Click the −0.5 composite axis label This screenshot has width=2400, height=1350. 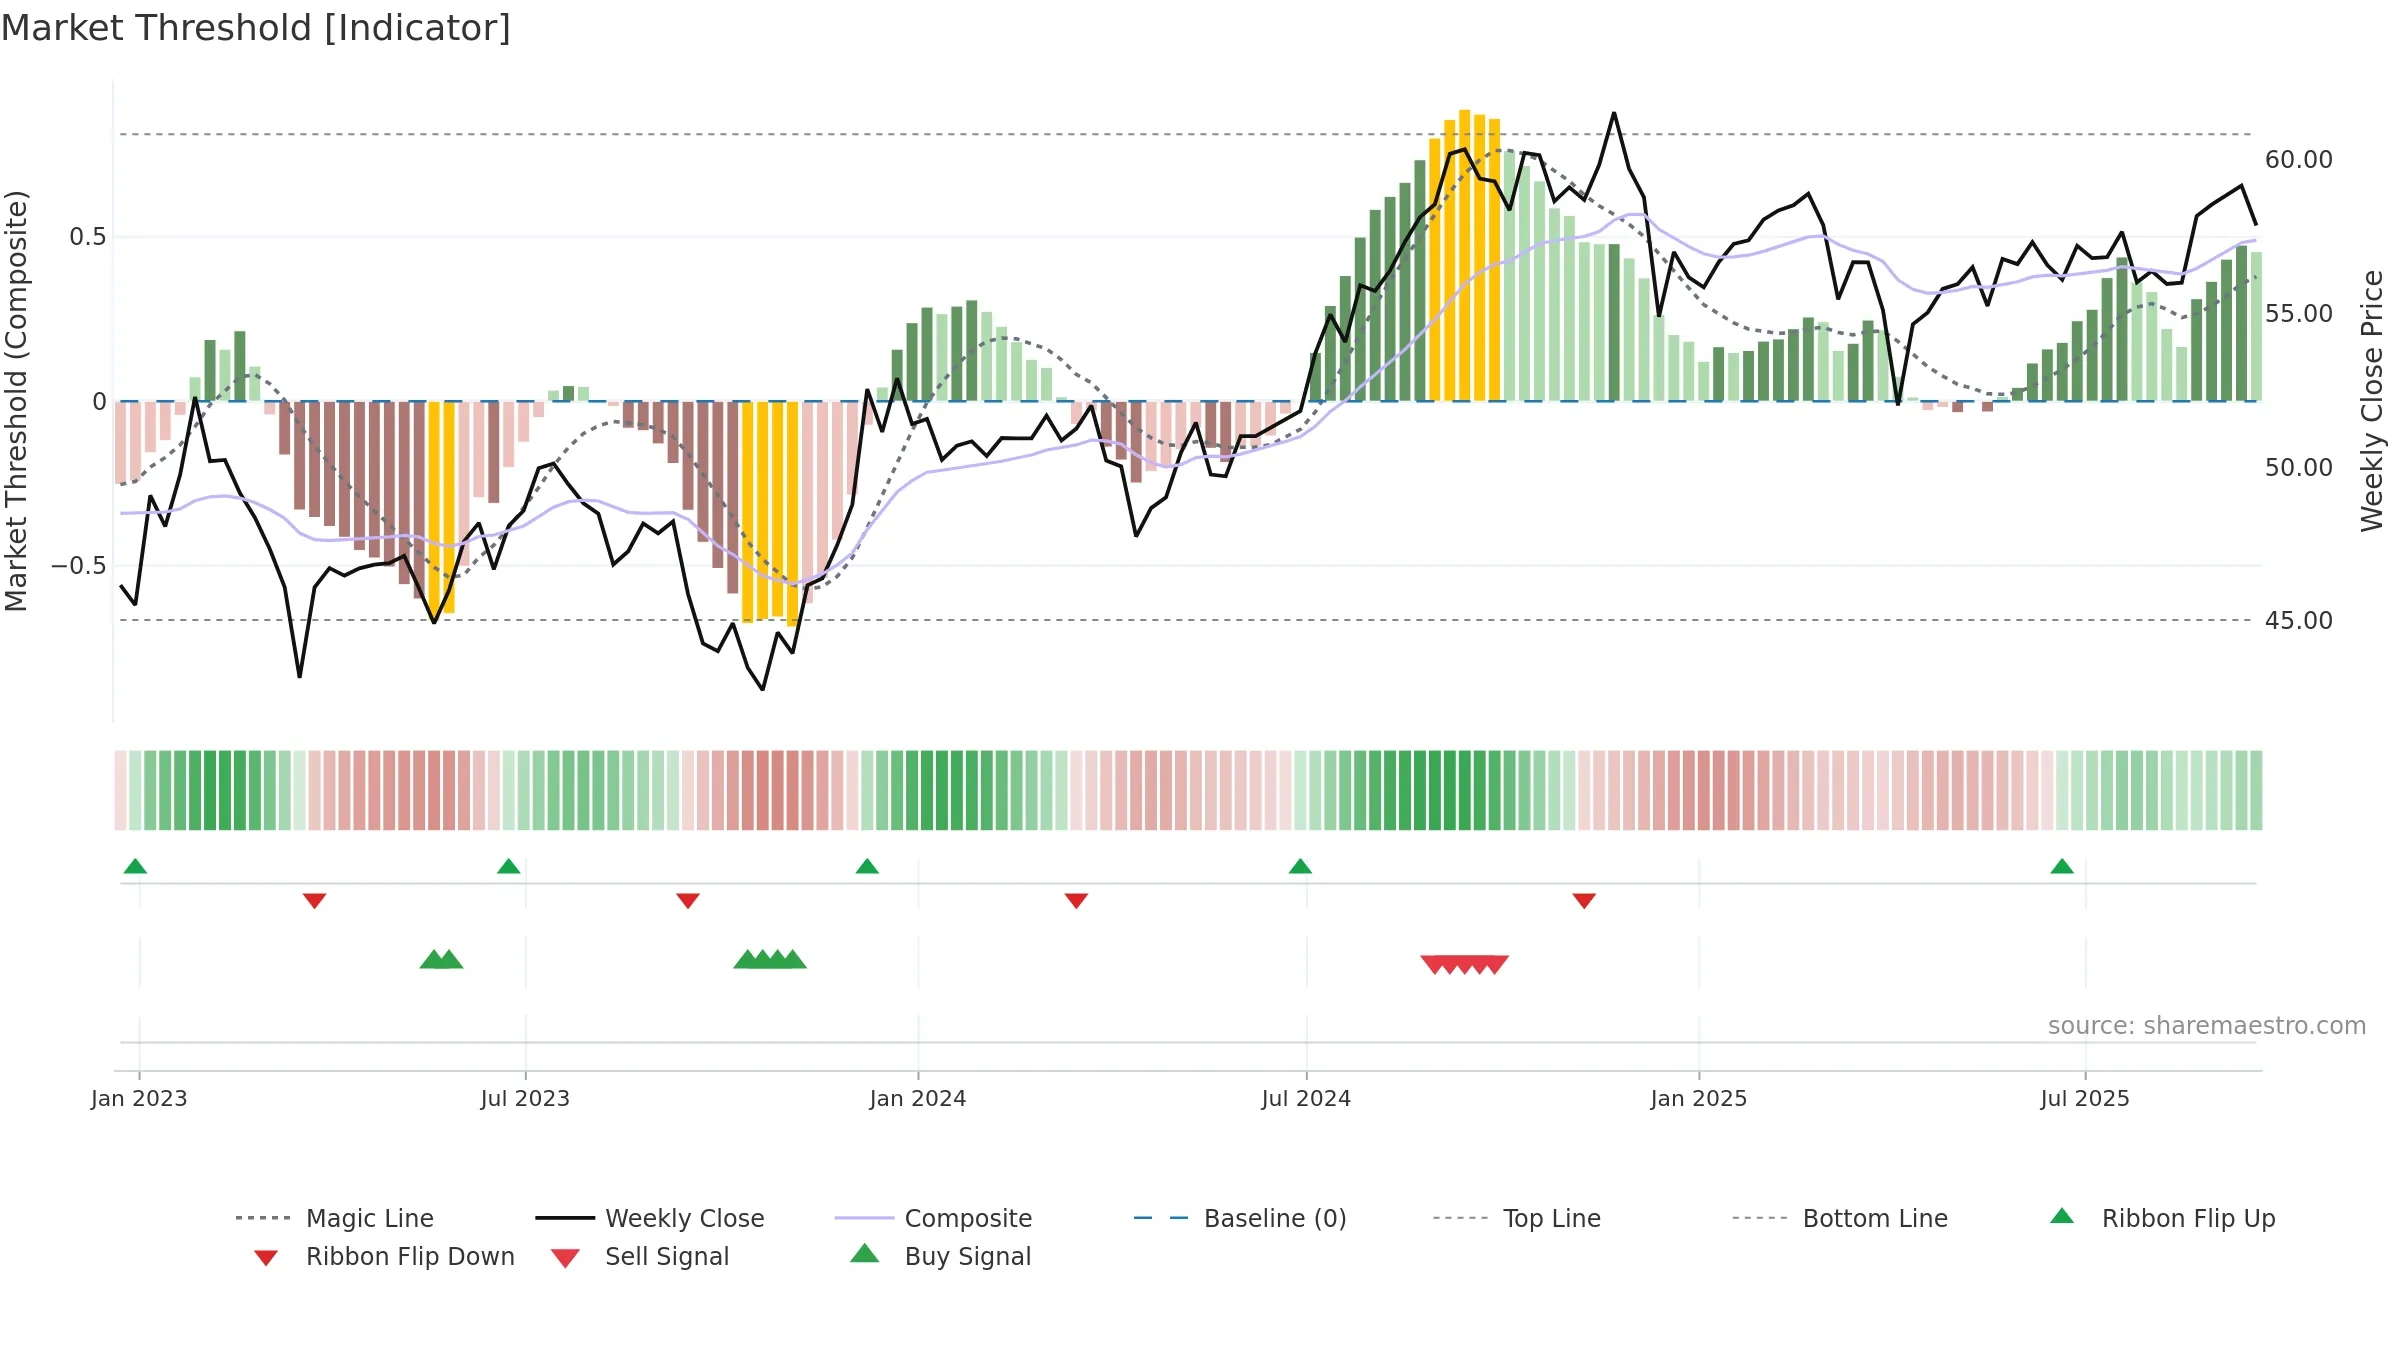79,566
